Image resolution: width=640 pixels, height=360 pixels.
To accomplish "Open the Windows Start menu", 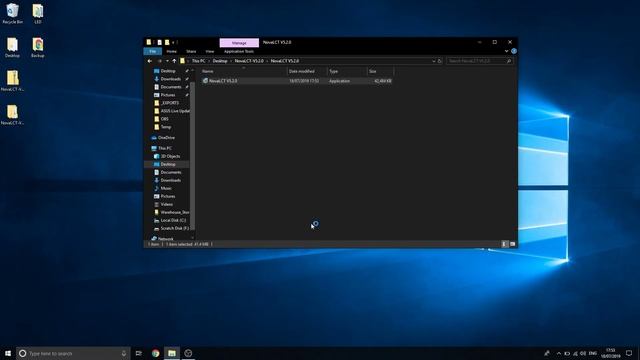I will (8, 353).
